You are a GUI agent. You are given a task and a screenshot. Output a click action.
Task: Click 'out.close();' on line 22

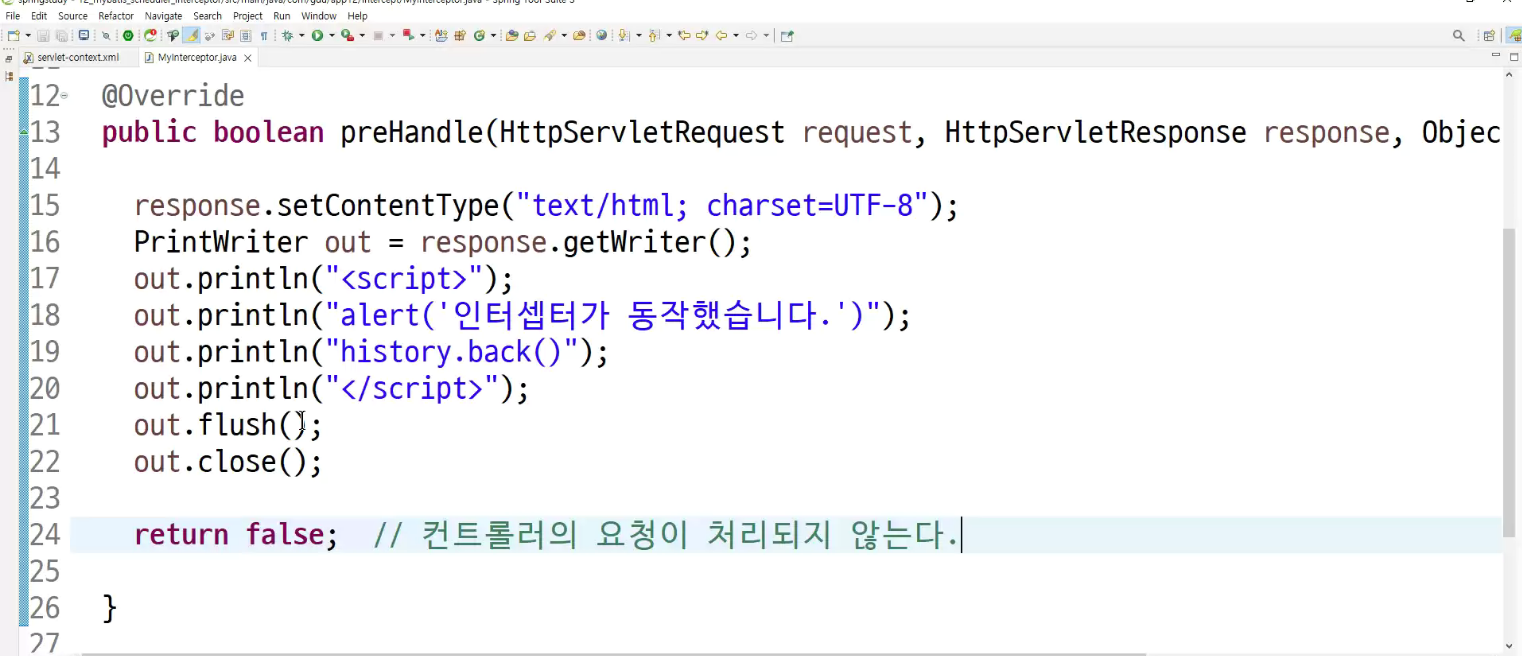(x=228, y=462)
